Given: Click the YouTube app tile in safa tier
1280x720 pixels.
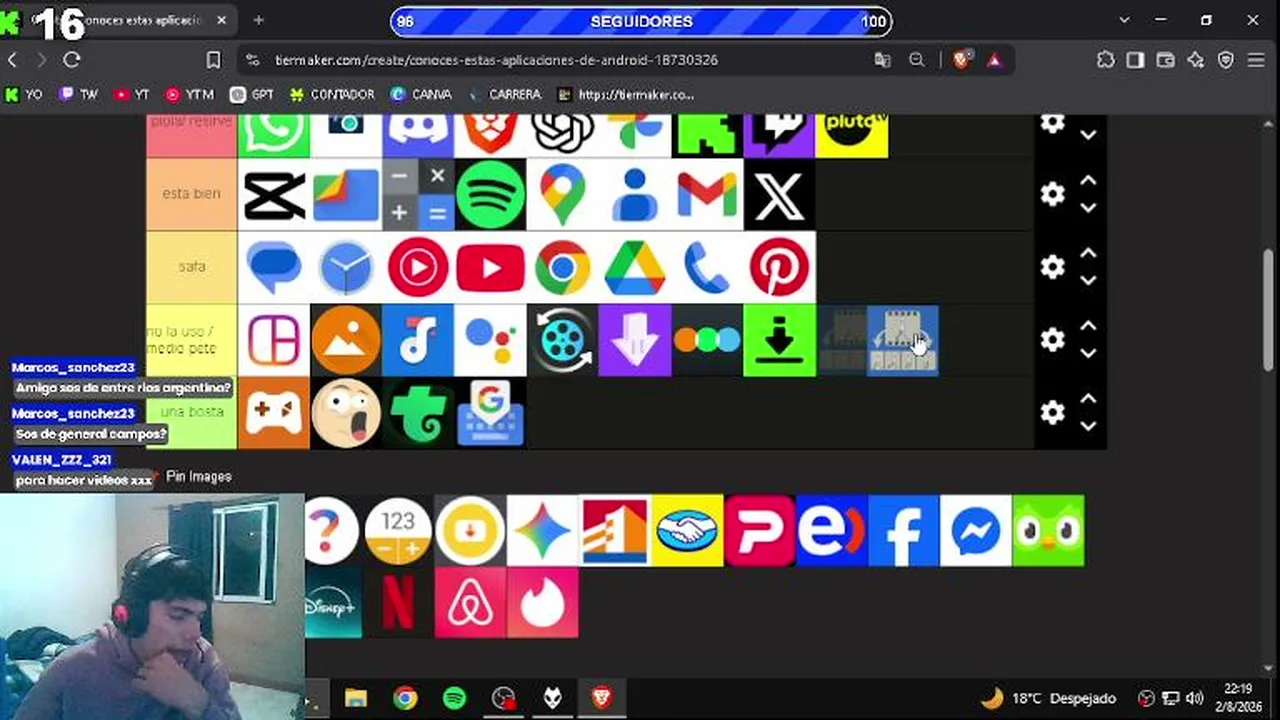Looking at the screenshot, I should (x=490, y=267).
